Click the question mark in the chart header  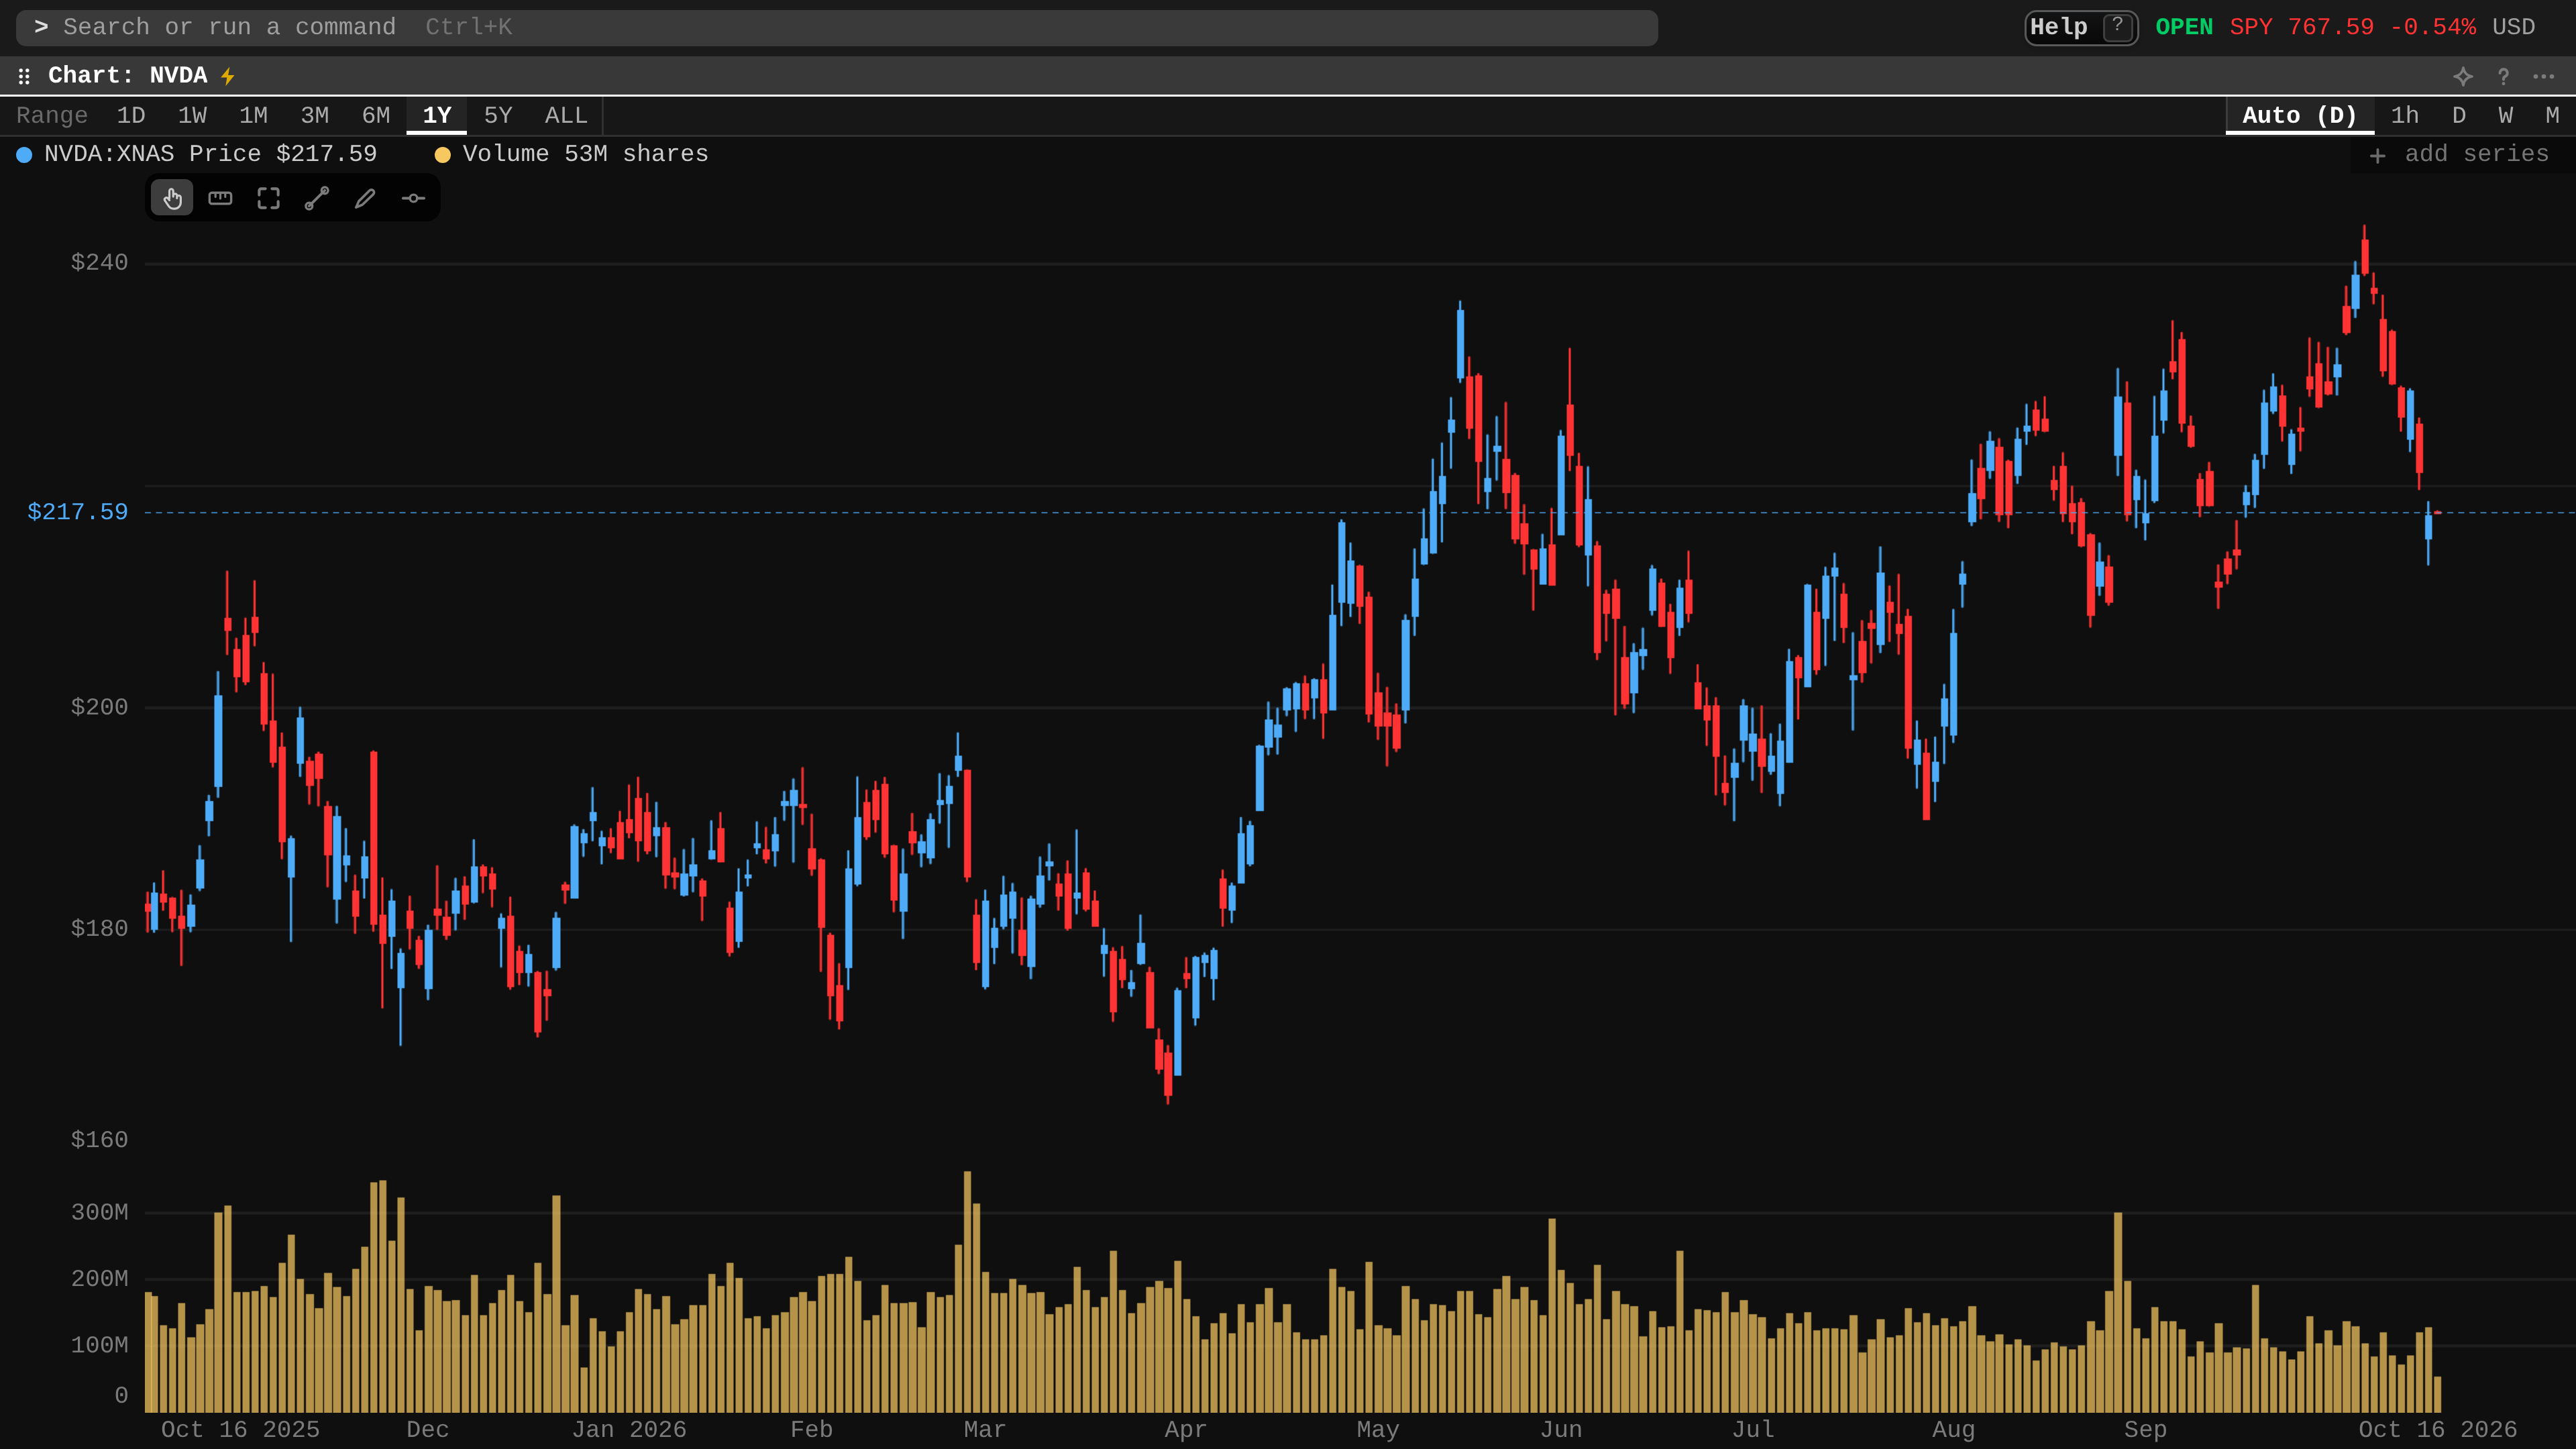(x=2503, y=76)
